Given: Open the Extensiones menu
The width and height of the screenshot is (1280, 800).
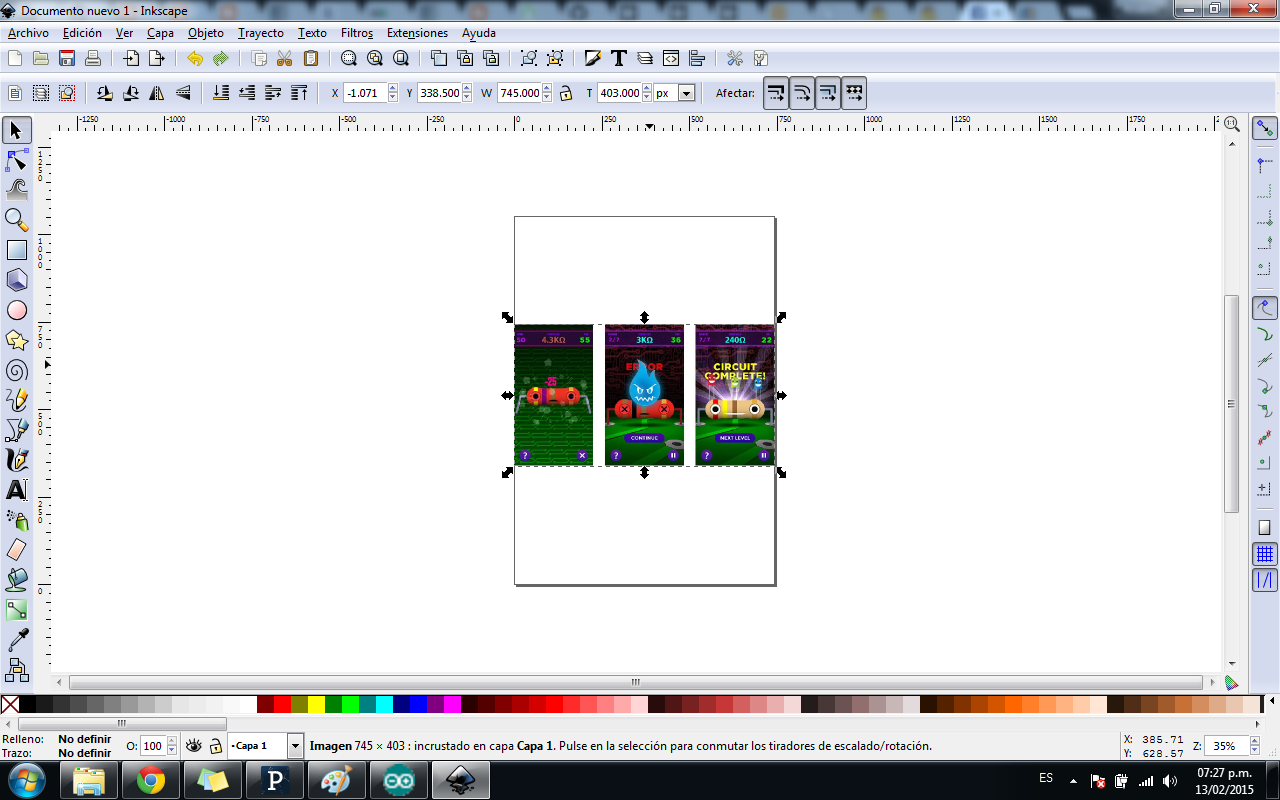Looking at the screenshot, I should (417, 33).
